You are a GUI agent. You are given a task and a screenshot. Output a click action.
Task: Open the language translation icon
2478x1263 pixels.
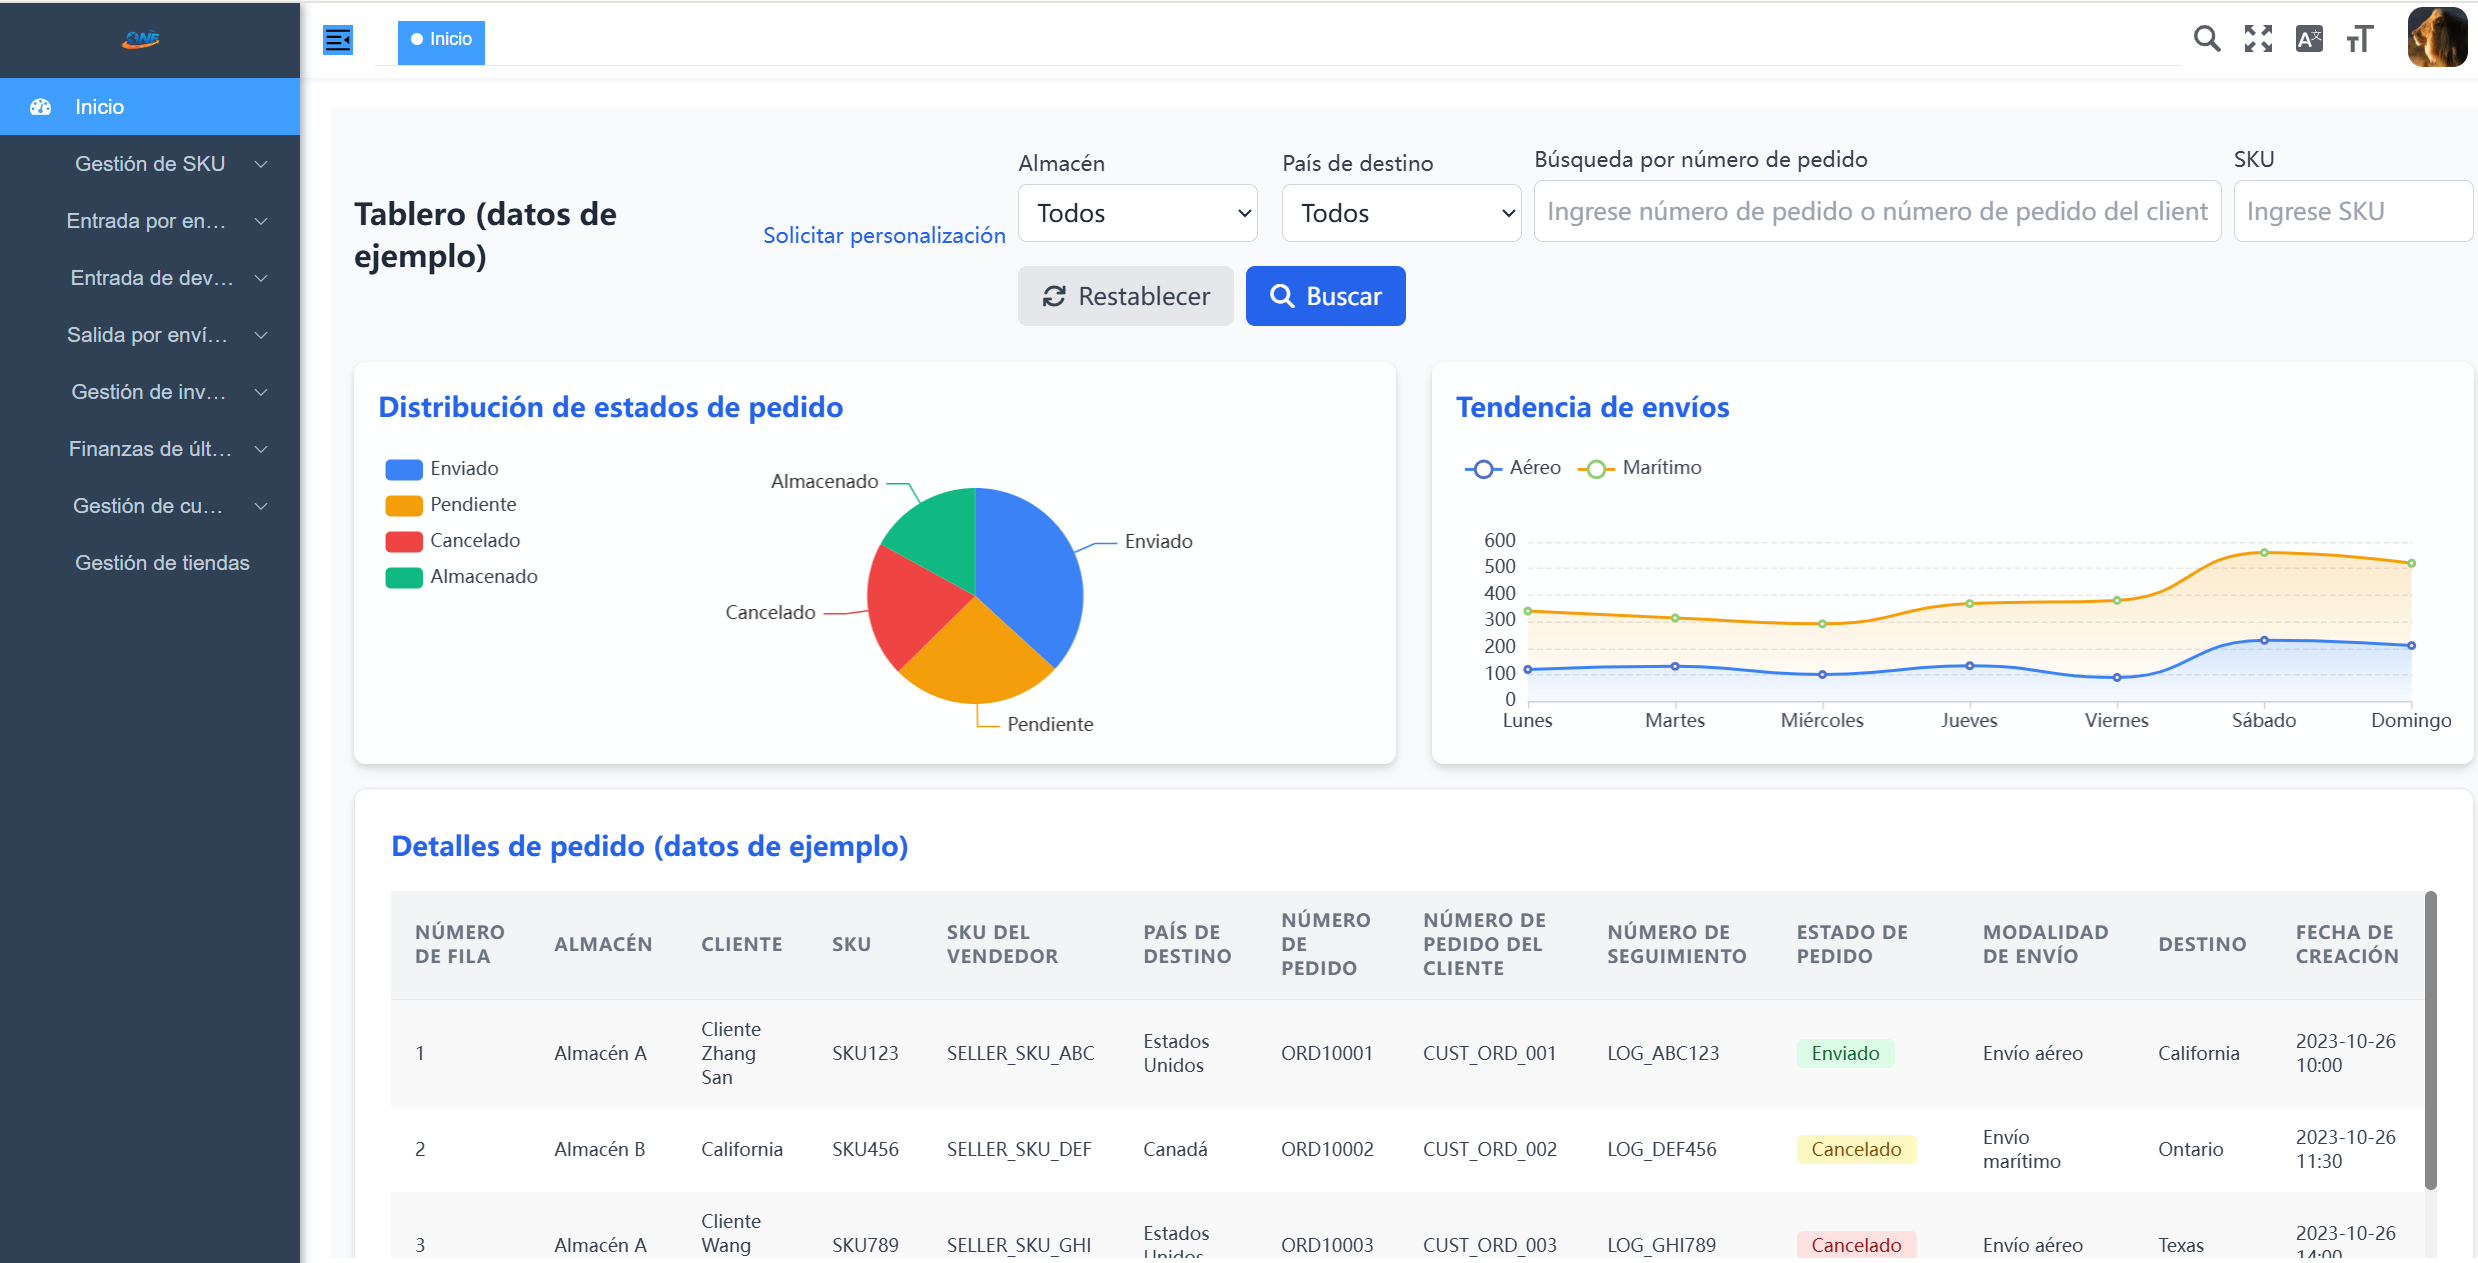[x=2309, y=39]
